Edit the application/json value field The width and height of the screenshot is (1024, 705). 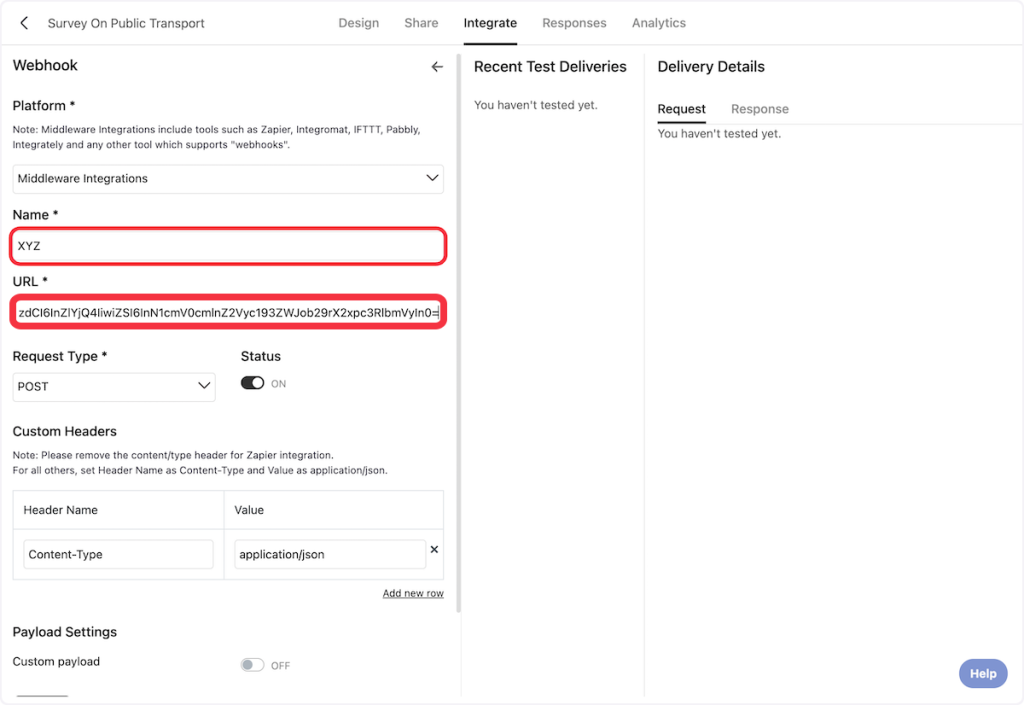[x=329, y=554]
